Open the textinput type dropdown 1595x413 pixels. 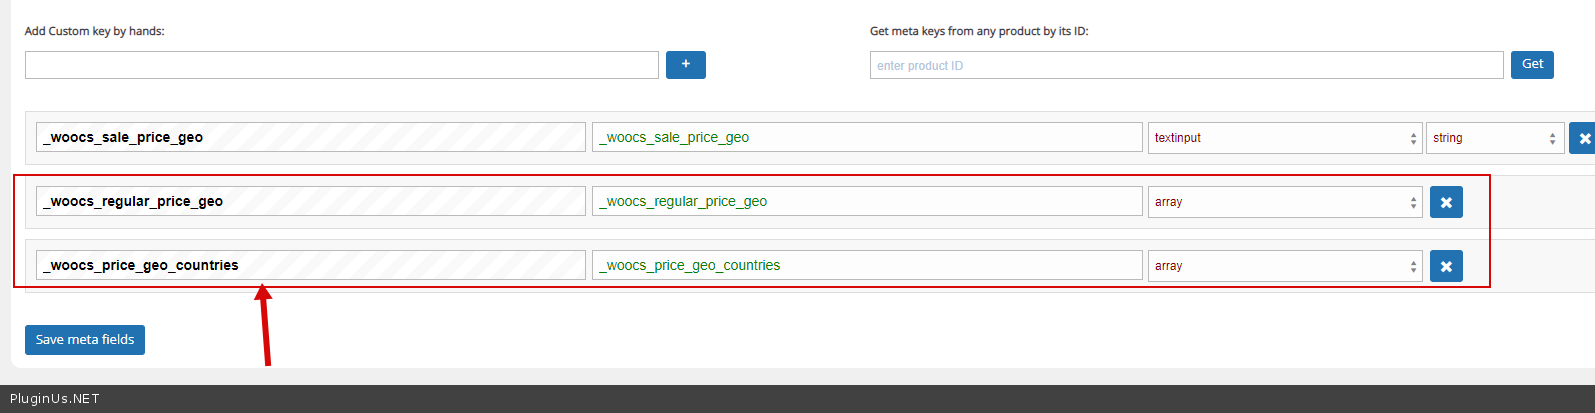coord(1284,138)
